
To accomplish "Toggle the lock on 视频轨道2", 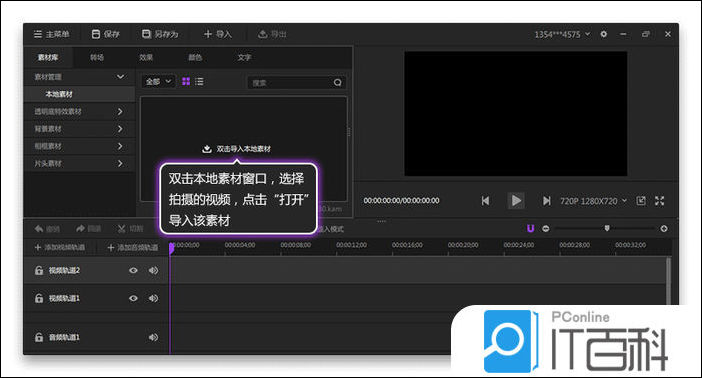I will 39,271.
